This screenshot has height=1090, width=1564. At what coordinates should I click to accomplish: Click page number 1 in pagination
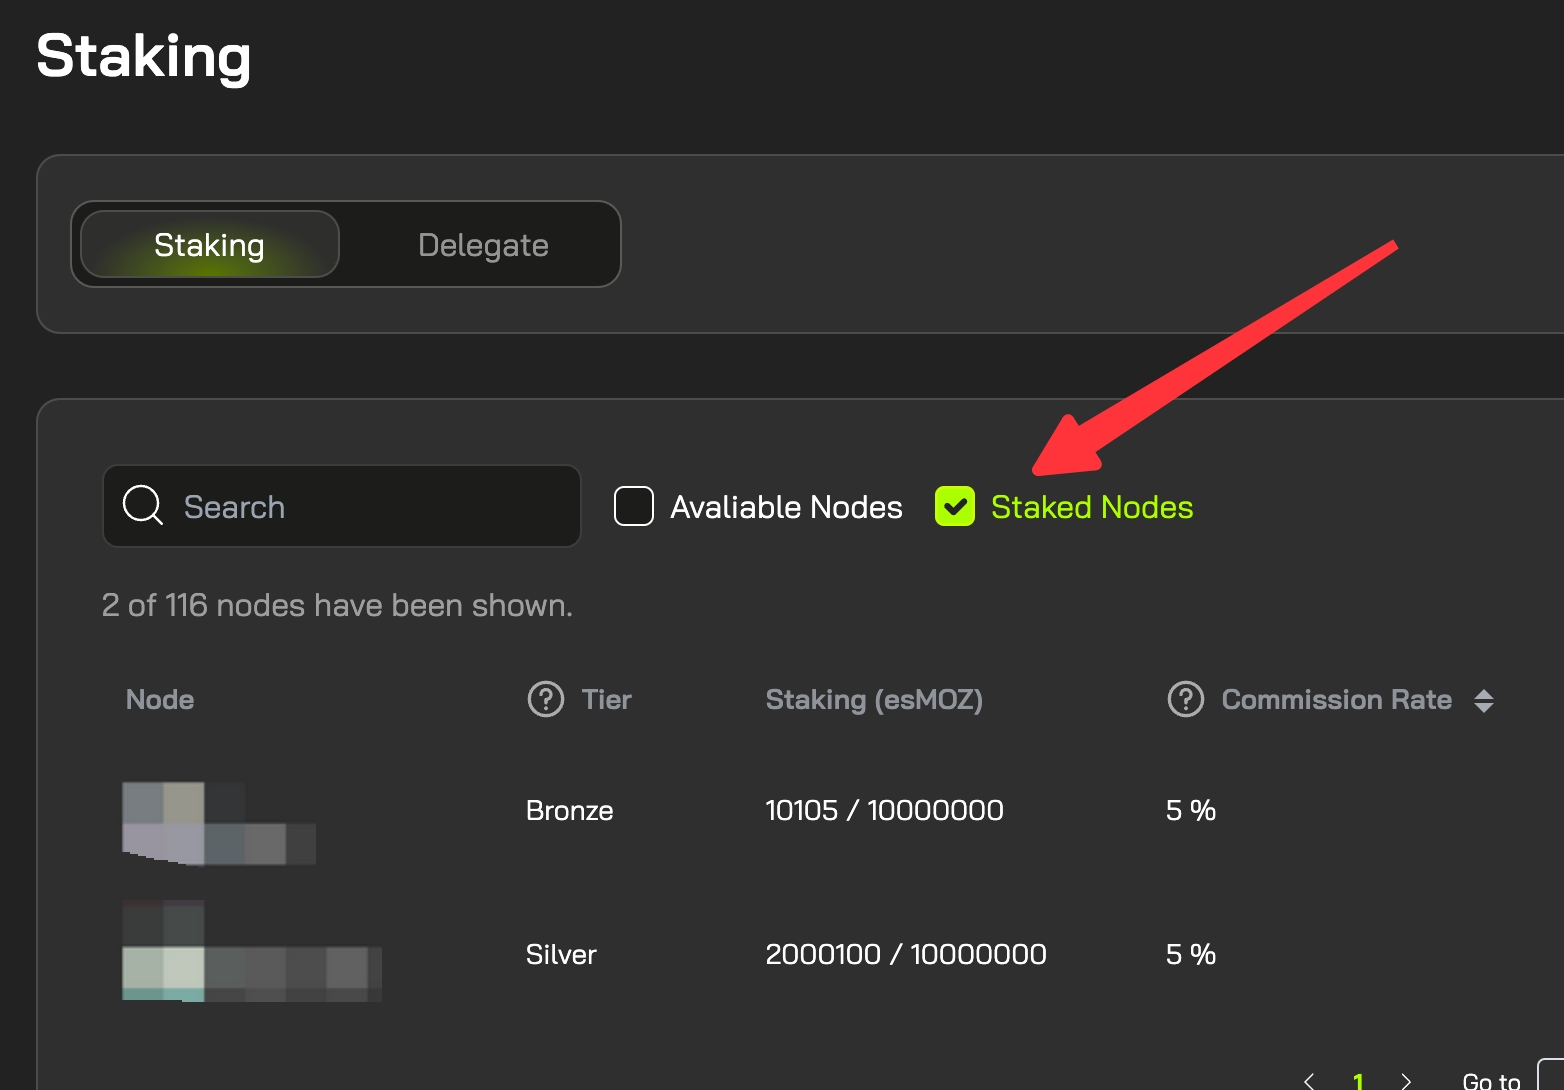[x=1359, y=1080]
